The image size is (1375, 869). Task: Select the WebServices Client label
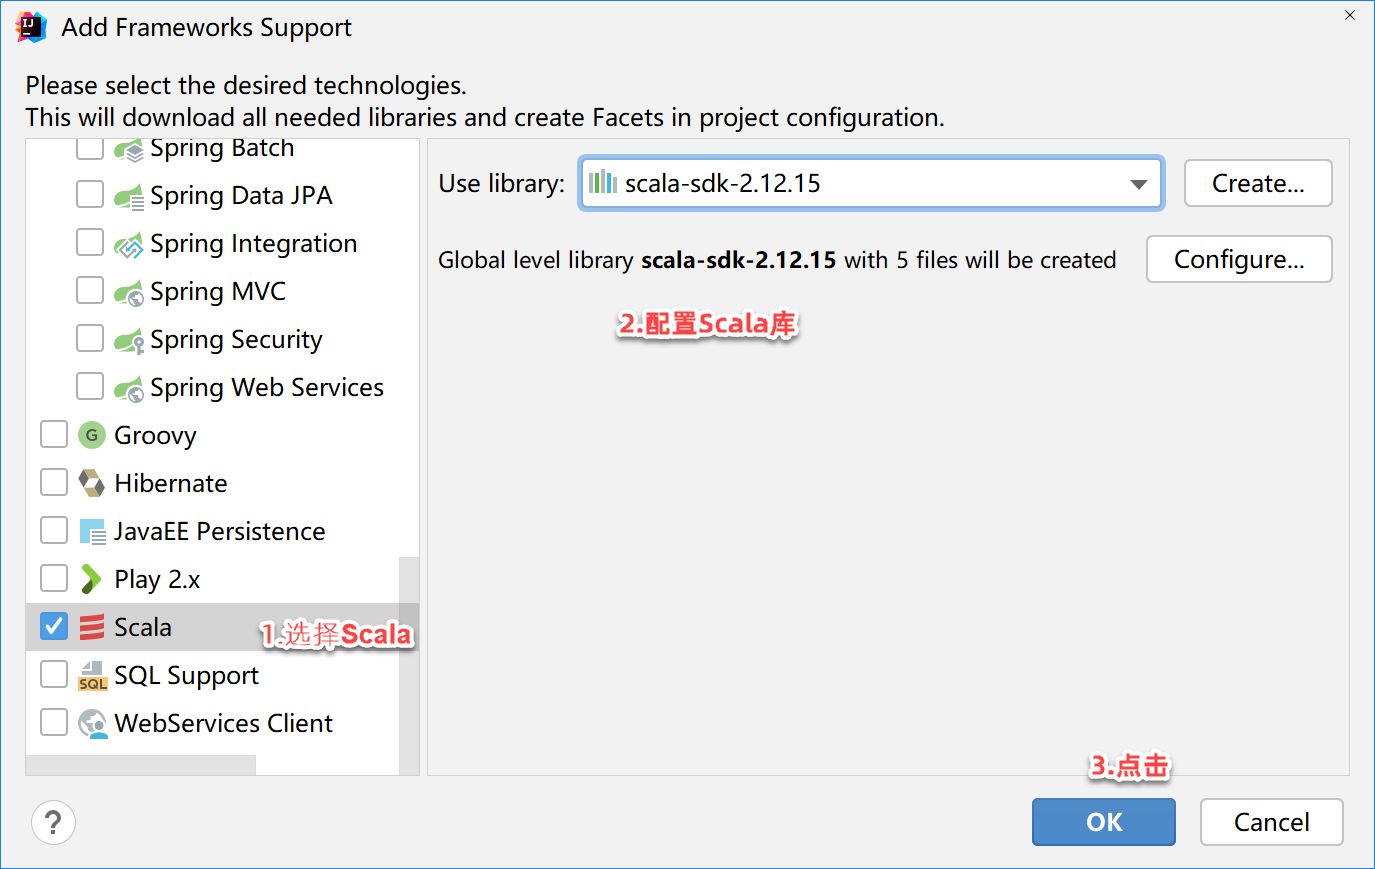224,723
